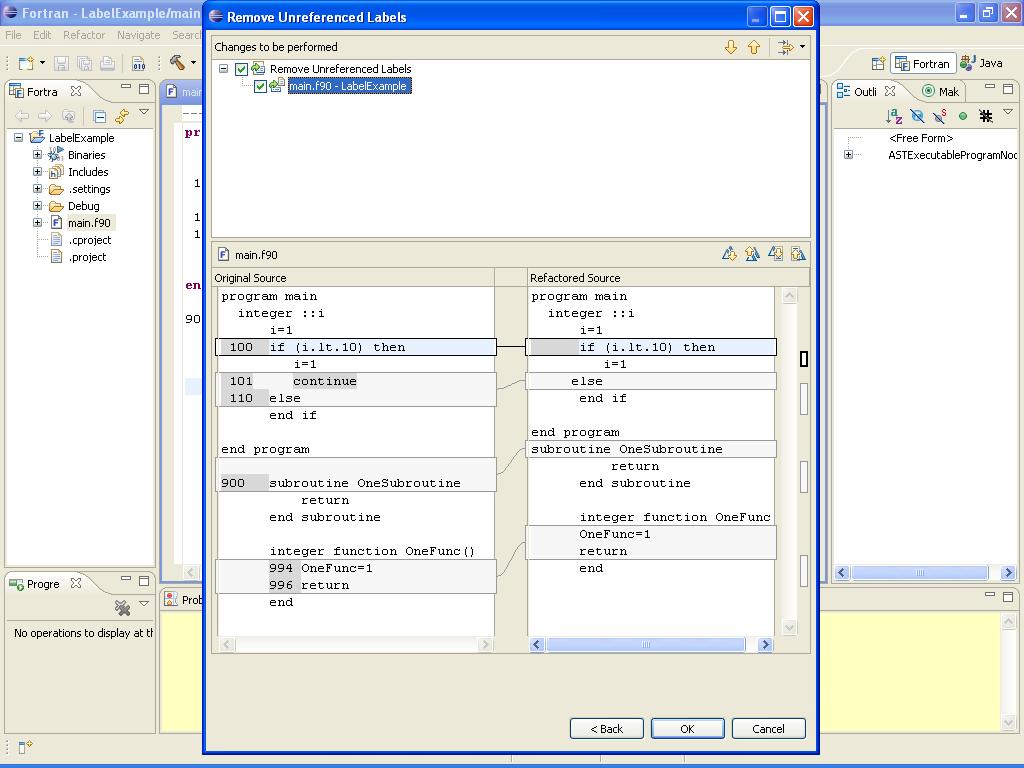Click fast view icon in status bar

click(25, 746)
